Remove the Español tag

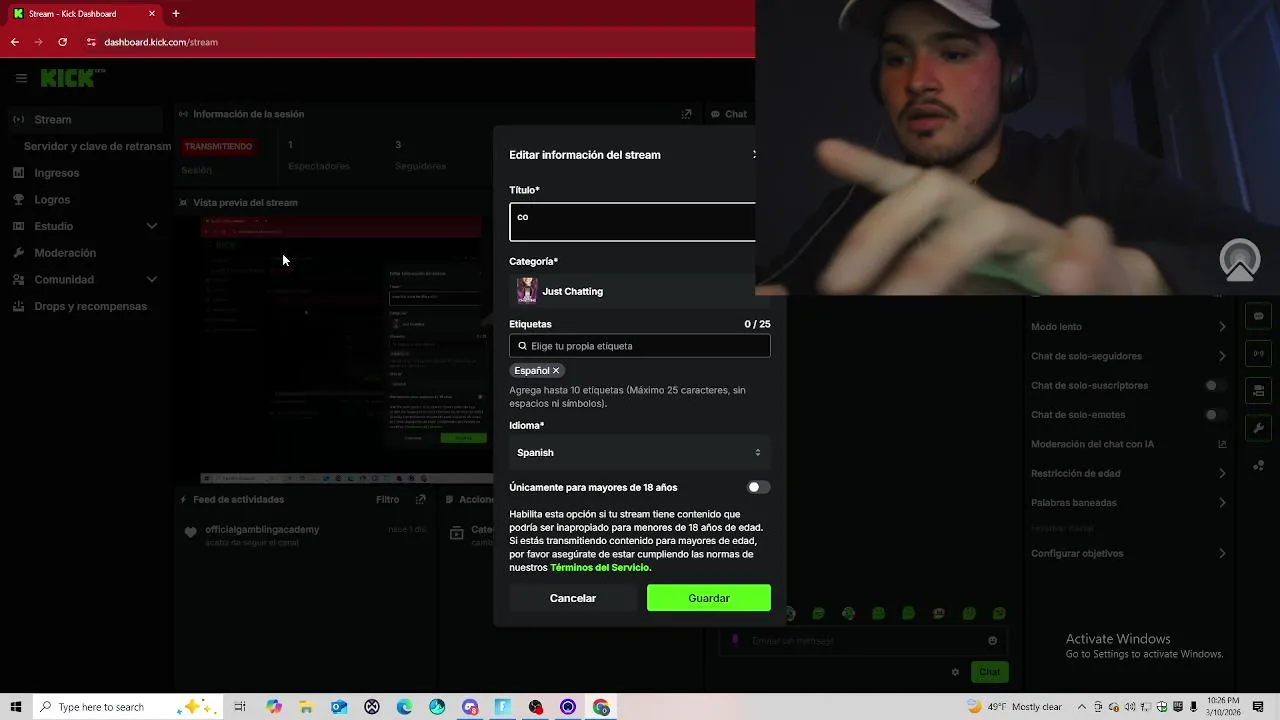556,370
